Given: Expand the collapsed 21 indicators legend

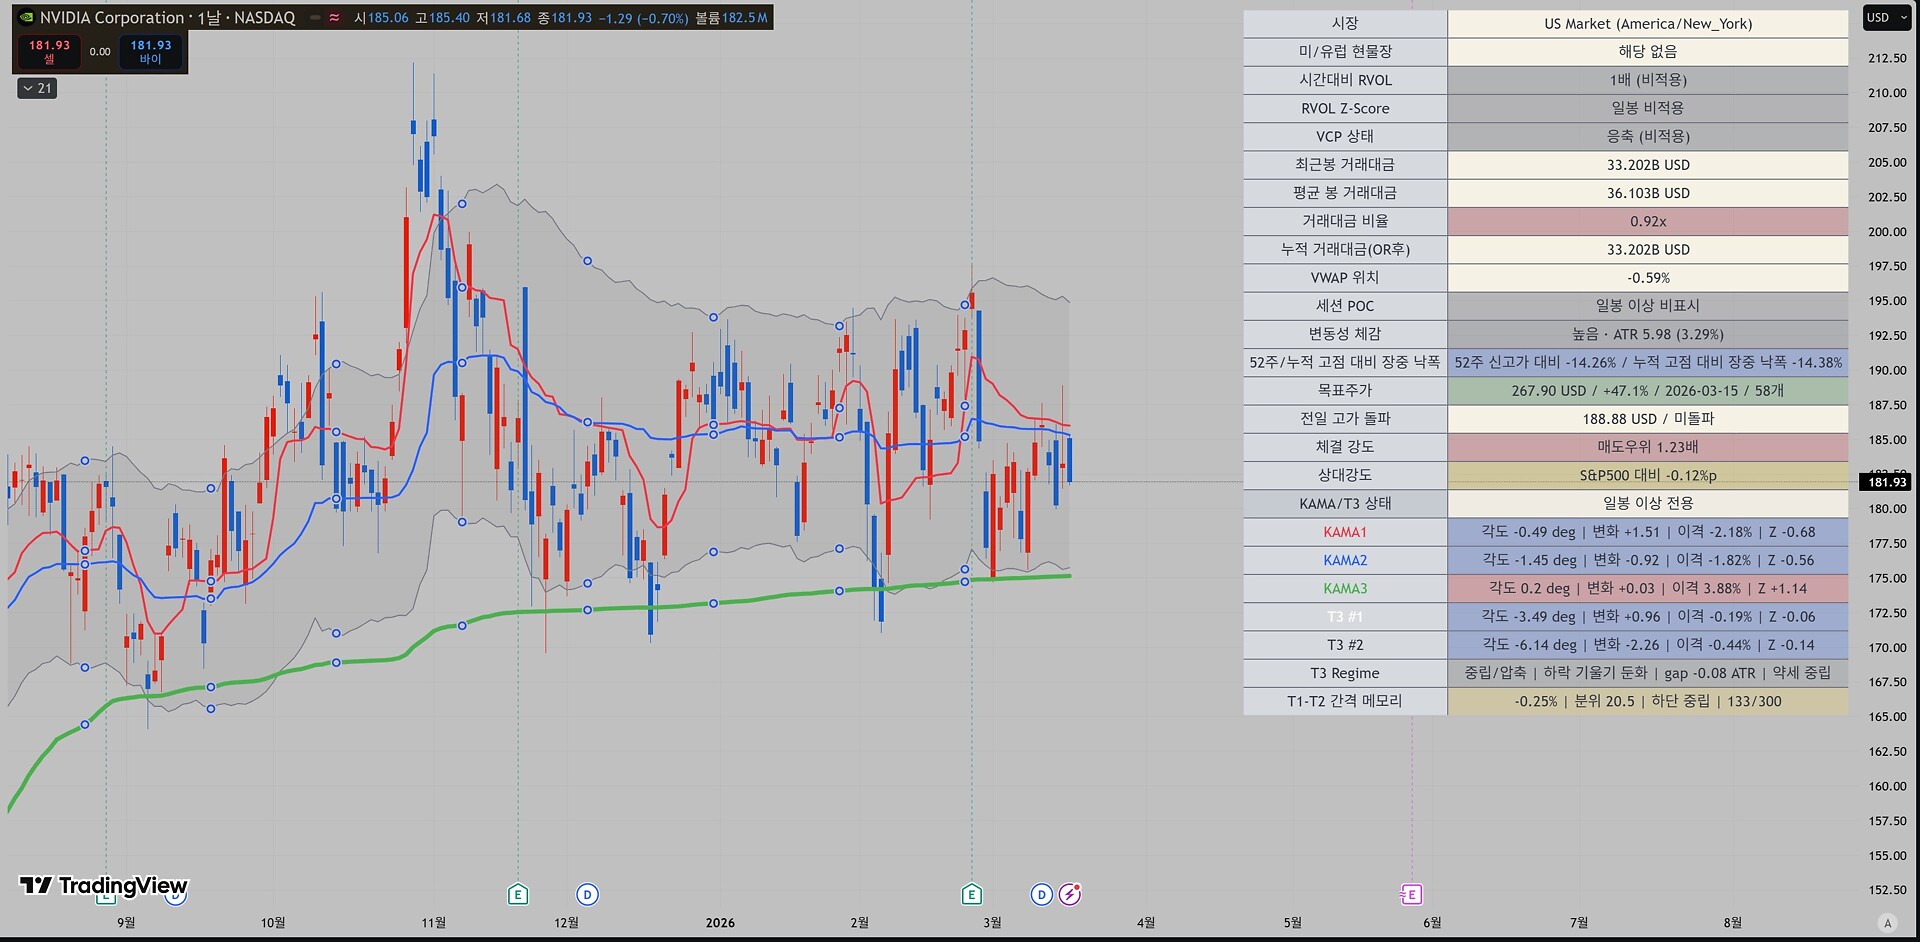Looking at the screenshot, I should pos(38,89).
